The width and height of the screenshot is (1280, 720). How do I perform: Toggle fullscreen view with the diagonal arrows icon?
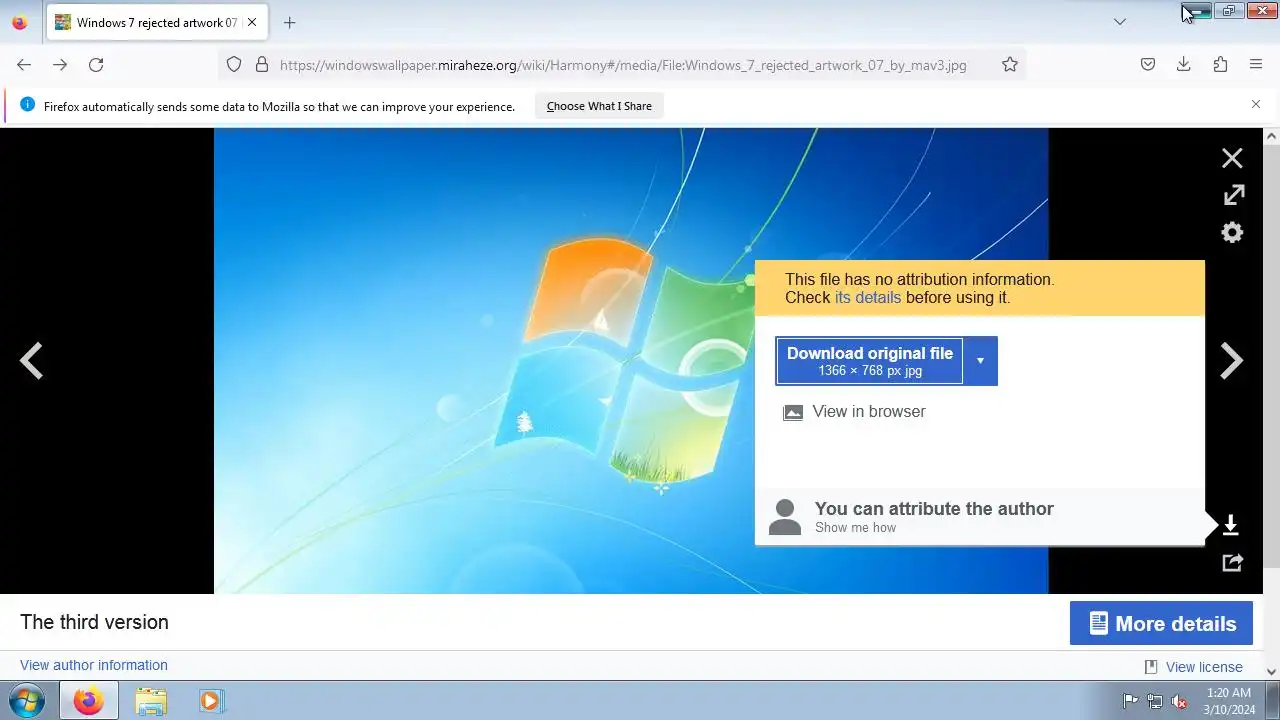point(1233,195)
